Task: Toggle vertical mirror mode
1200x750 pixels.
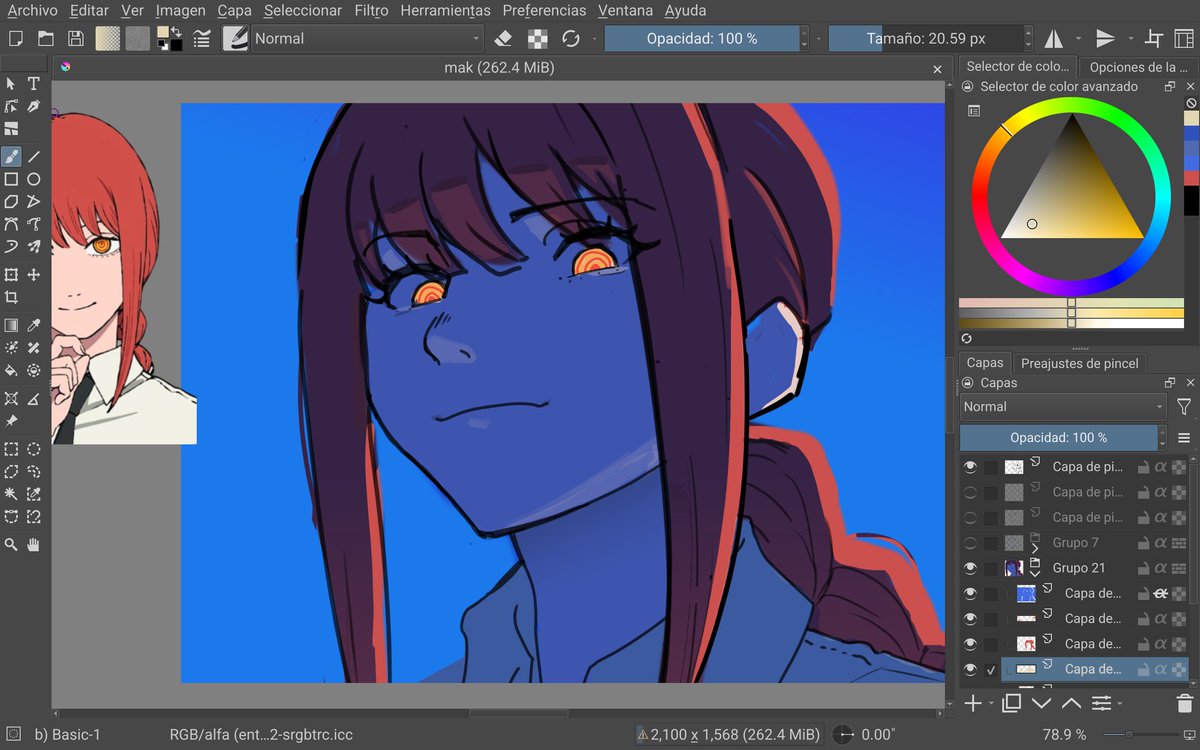Action: 1105,38
